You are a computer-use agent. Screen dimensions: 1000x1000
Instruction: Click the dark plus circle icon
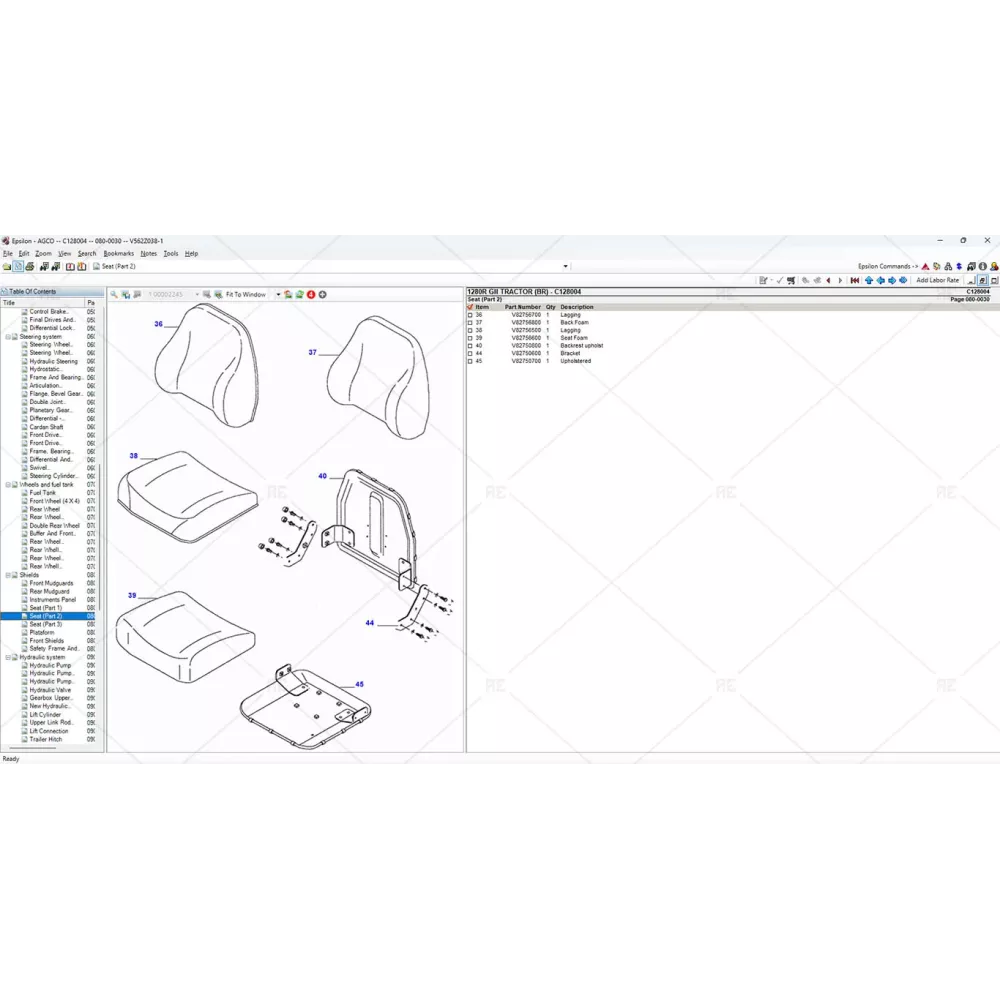(322, 295)
